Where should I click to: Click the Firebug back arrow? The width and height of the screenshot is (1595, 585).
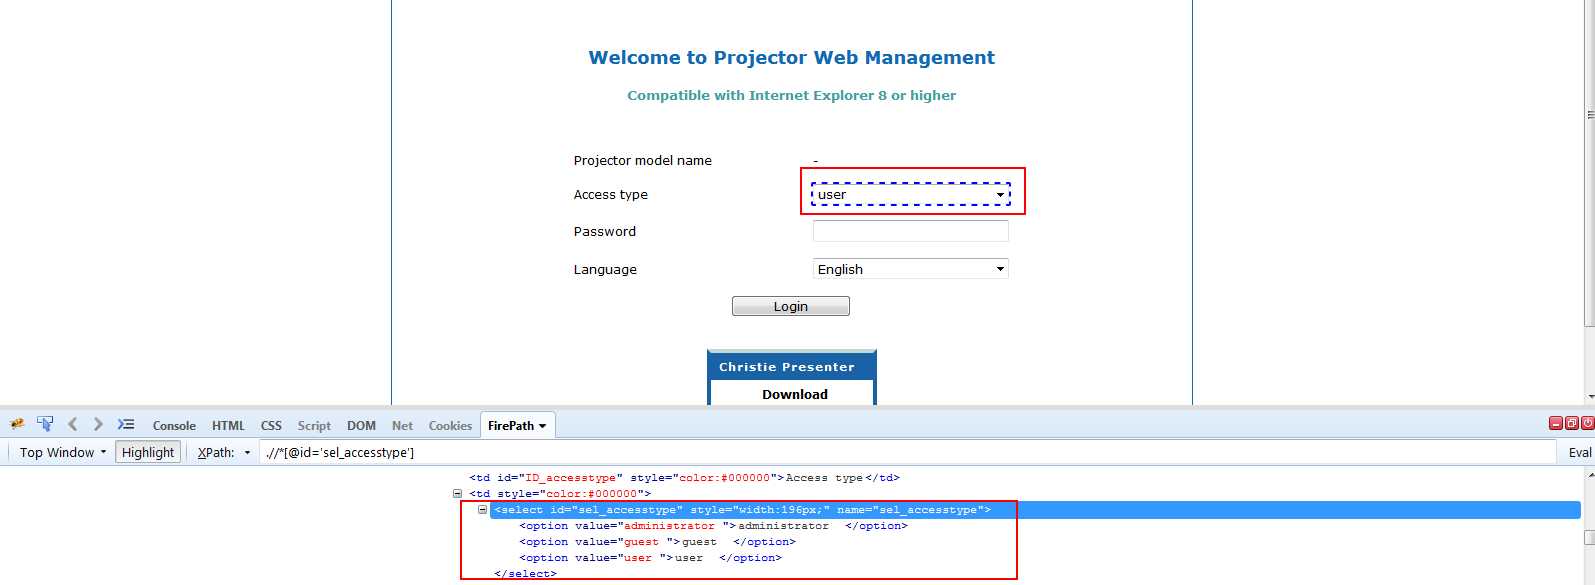click(x=73, y=424)
